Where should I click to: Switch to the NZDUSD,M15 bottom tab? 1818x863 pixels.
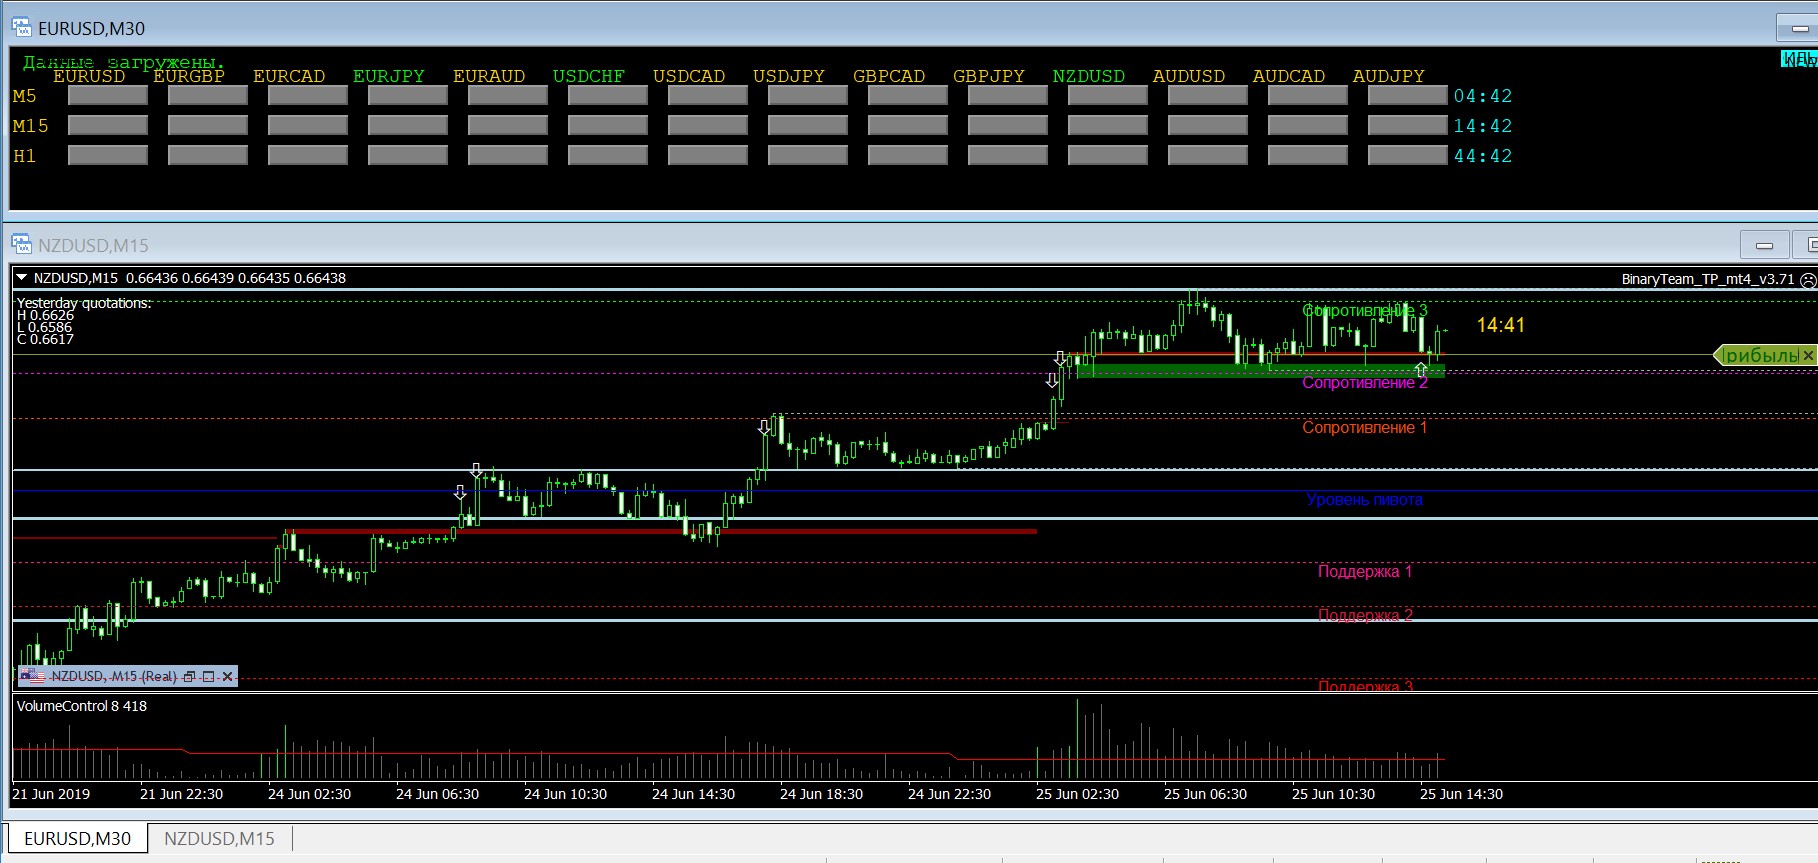219,839
